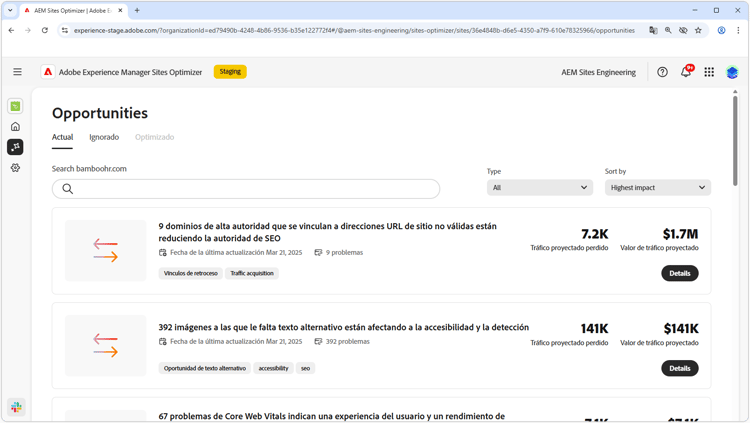Image resolution: width=750 pixels, height=423 pixels.
Task: Open Details for the 392 imágenes opportunity
Action: coord(680,368)
